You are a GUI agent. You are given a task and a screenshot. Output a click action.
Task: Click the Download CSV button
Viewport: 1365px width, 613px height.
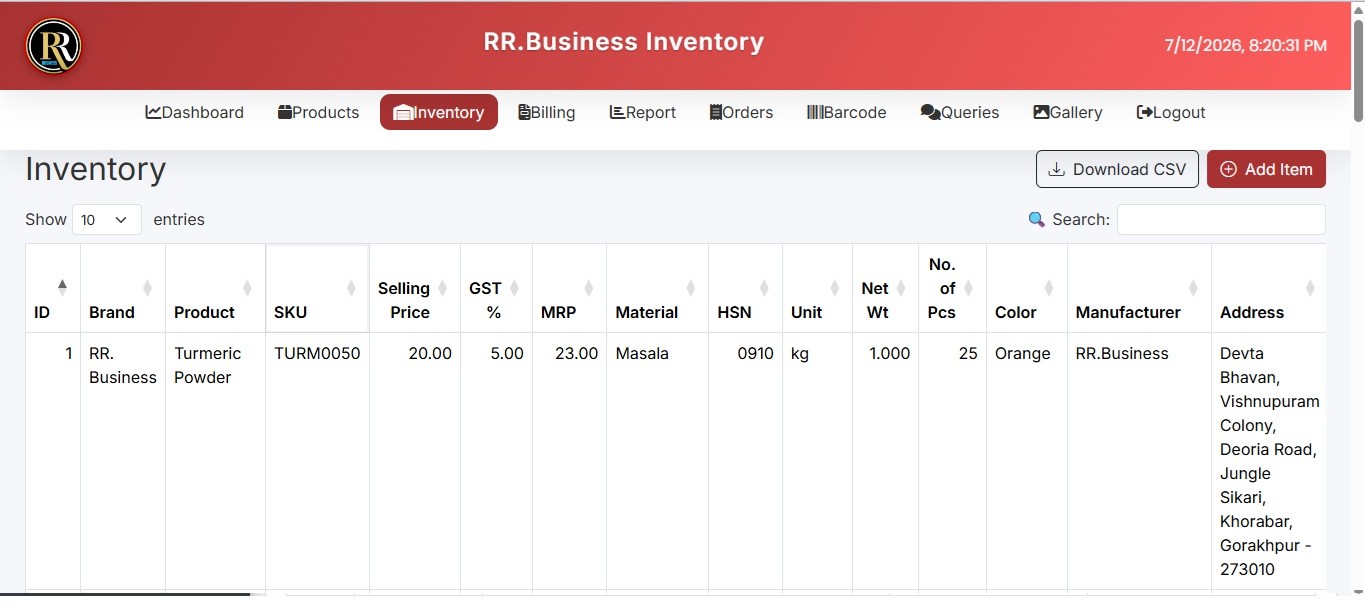(x=1117, y=169)
